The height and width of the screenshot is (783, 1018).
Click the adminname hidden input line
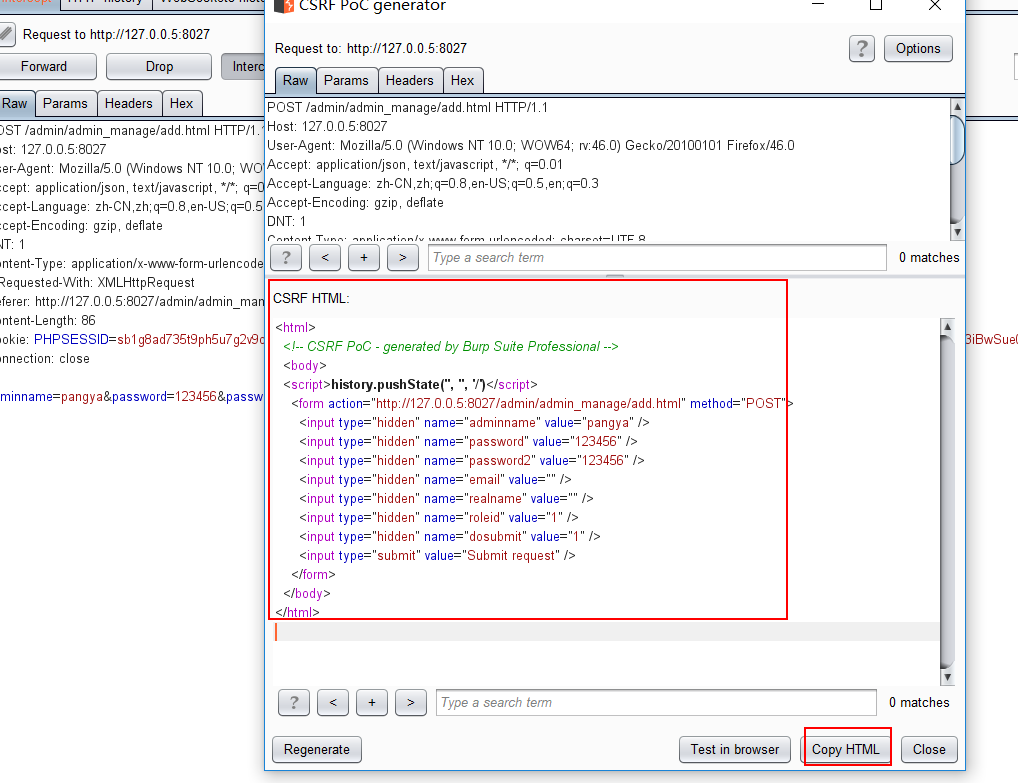click(x=475, y=423)
